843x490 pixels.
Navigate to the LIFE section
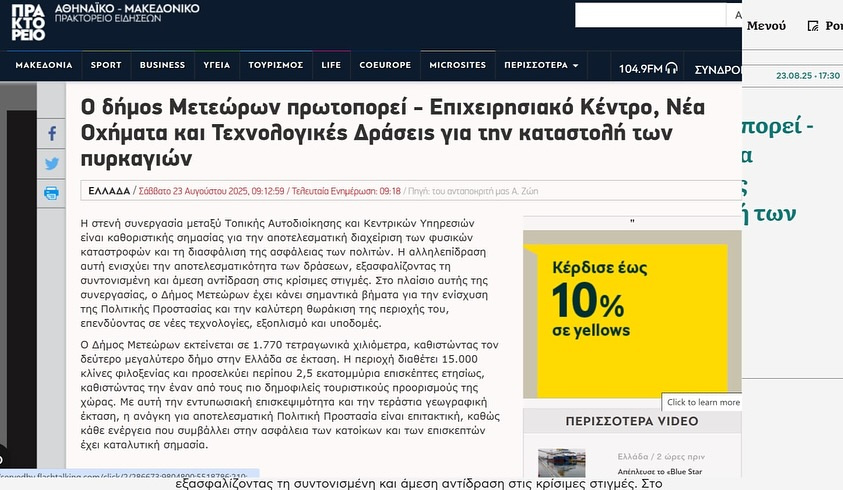click(x=331, y=66)
